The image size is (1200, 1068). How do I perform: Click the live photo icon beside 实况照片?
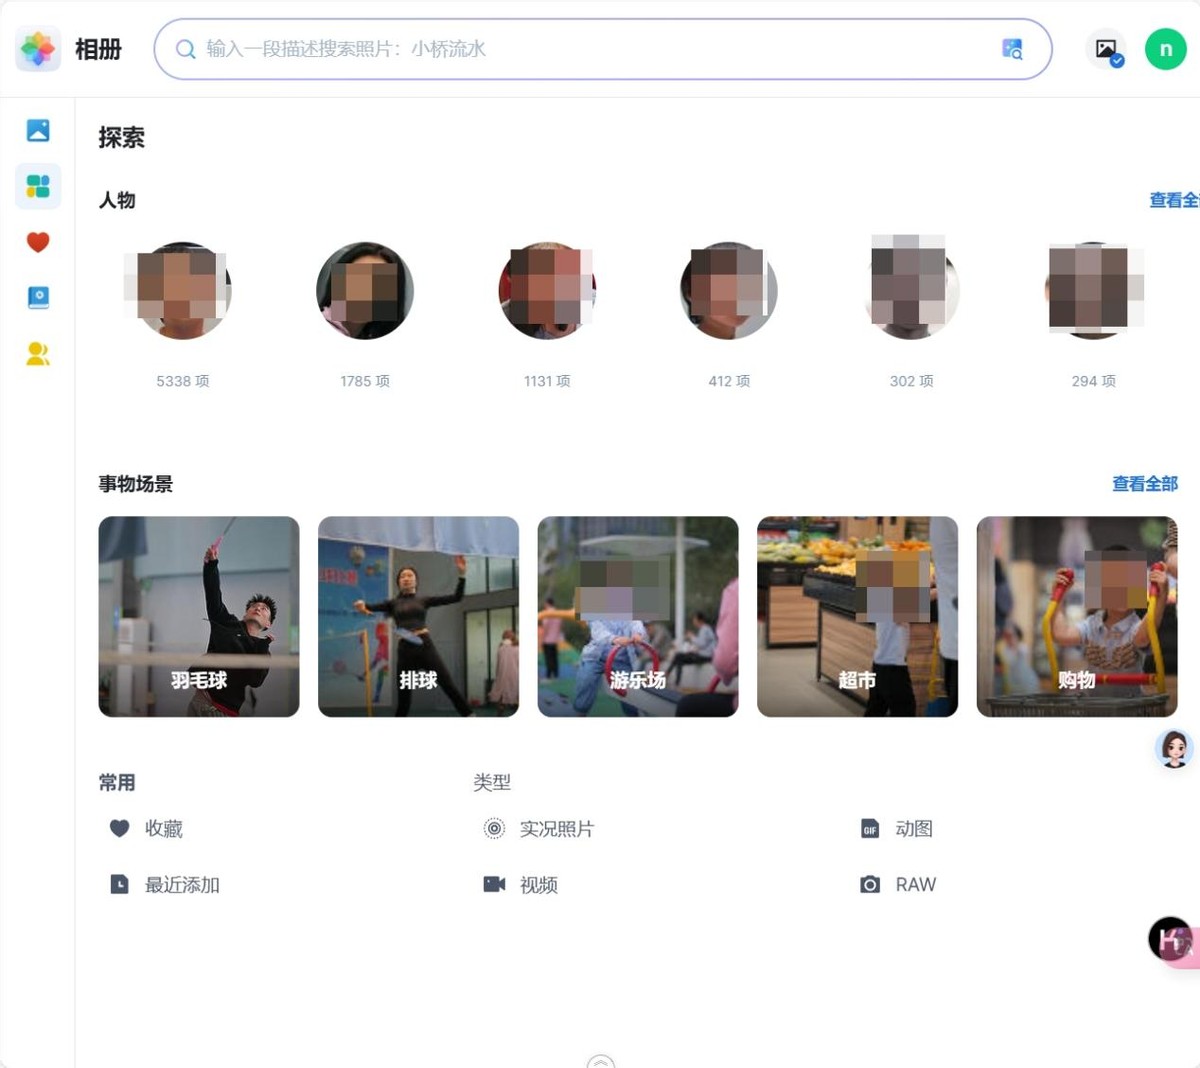coord(494,828)
